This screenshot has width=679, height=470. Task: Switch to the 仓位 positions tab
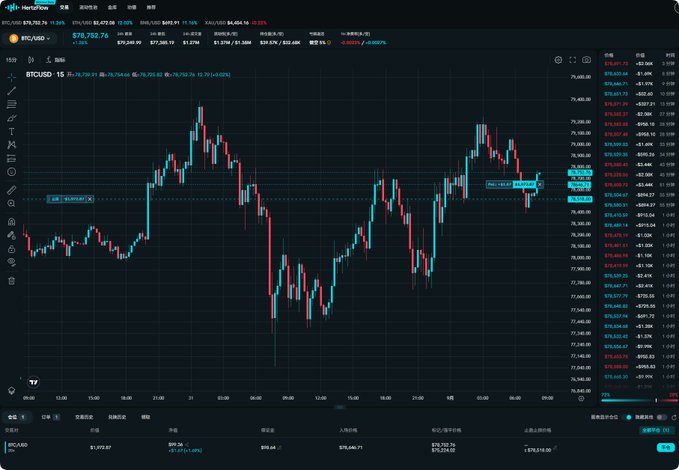(x=17, y=417)
